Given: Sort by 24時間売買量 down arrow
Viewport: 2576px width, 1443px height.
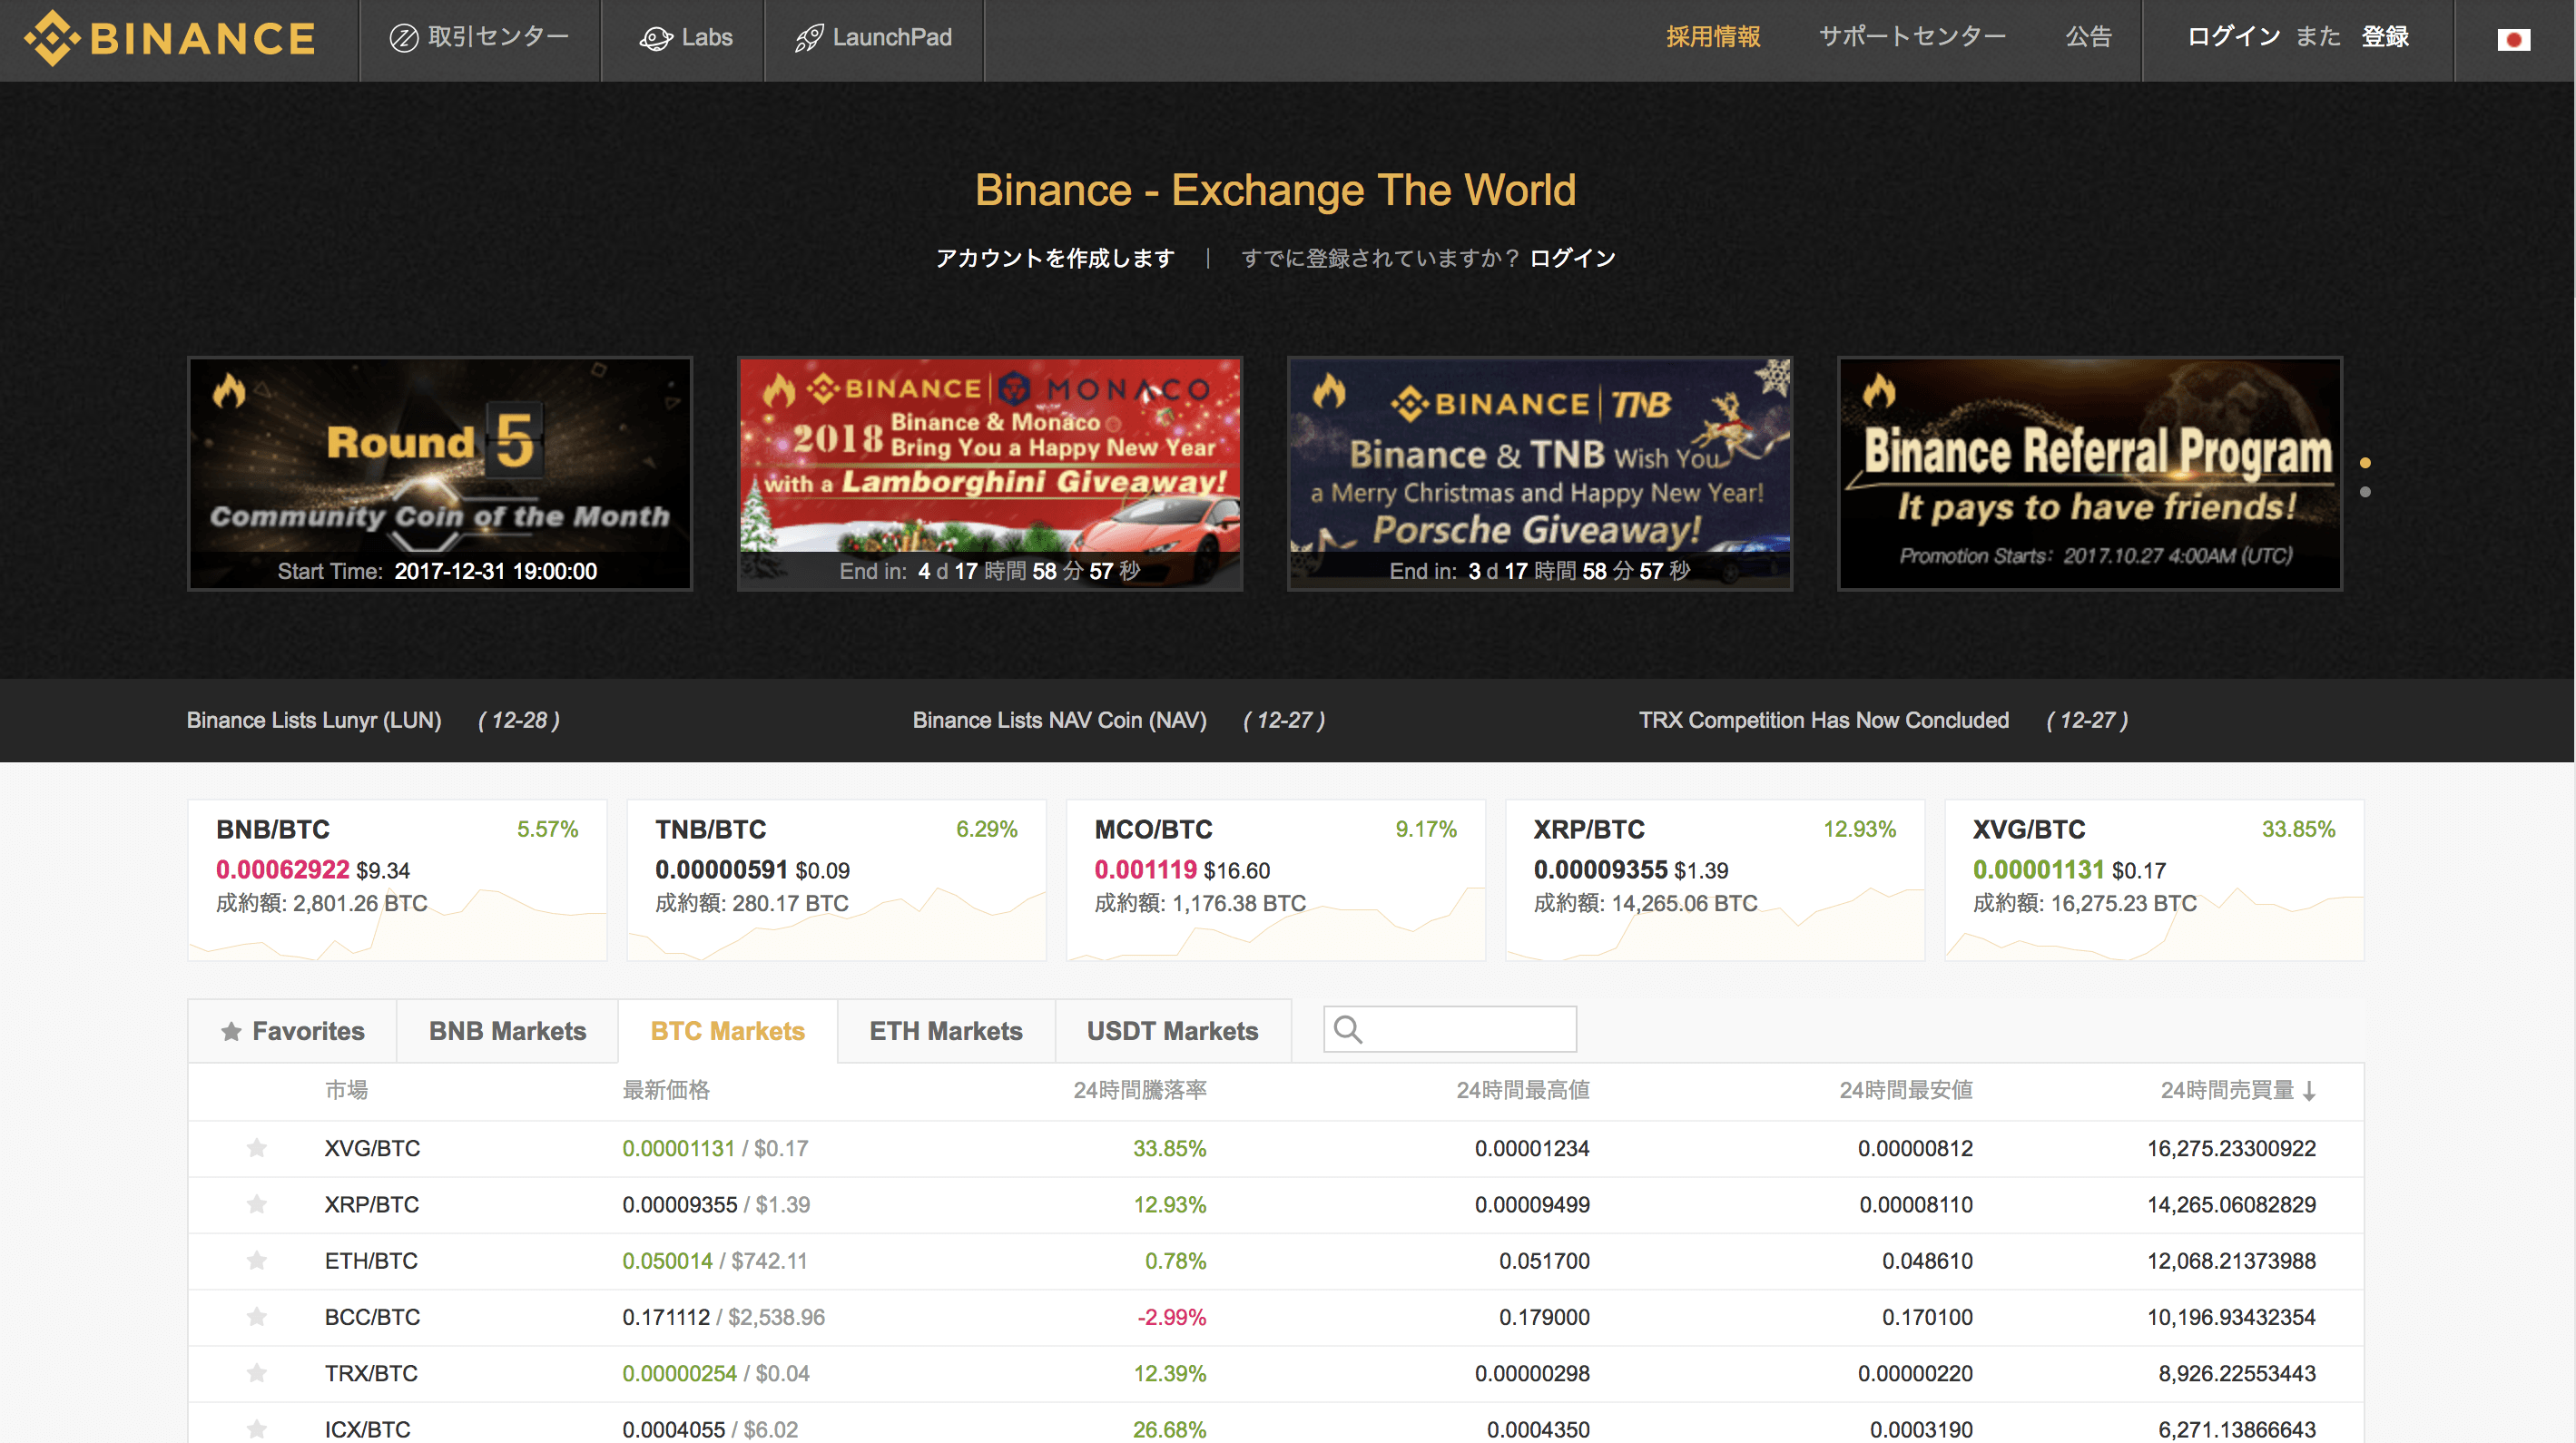Looking at the screenshot, I should [x=2309, y=1091].
